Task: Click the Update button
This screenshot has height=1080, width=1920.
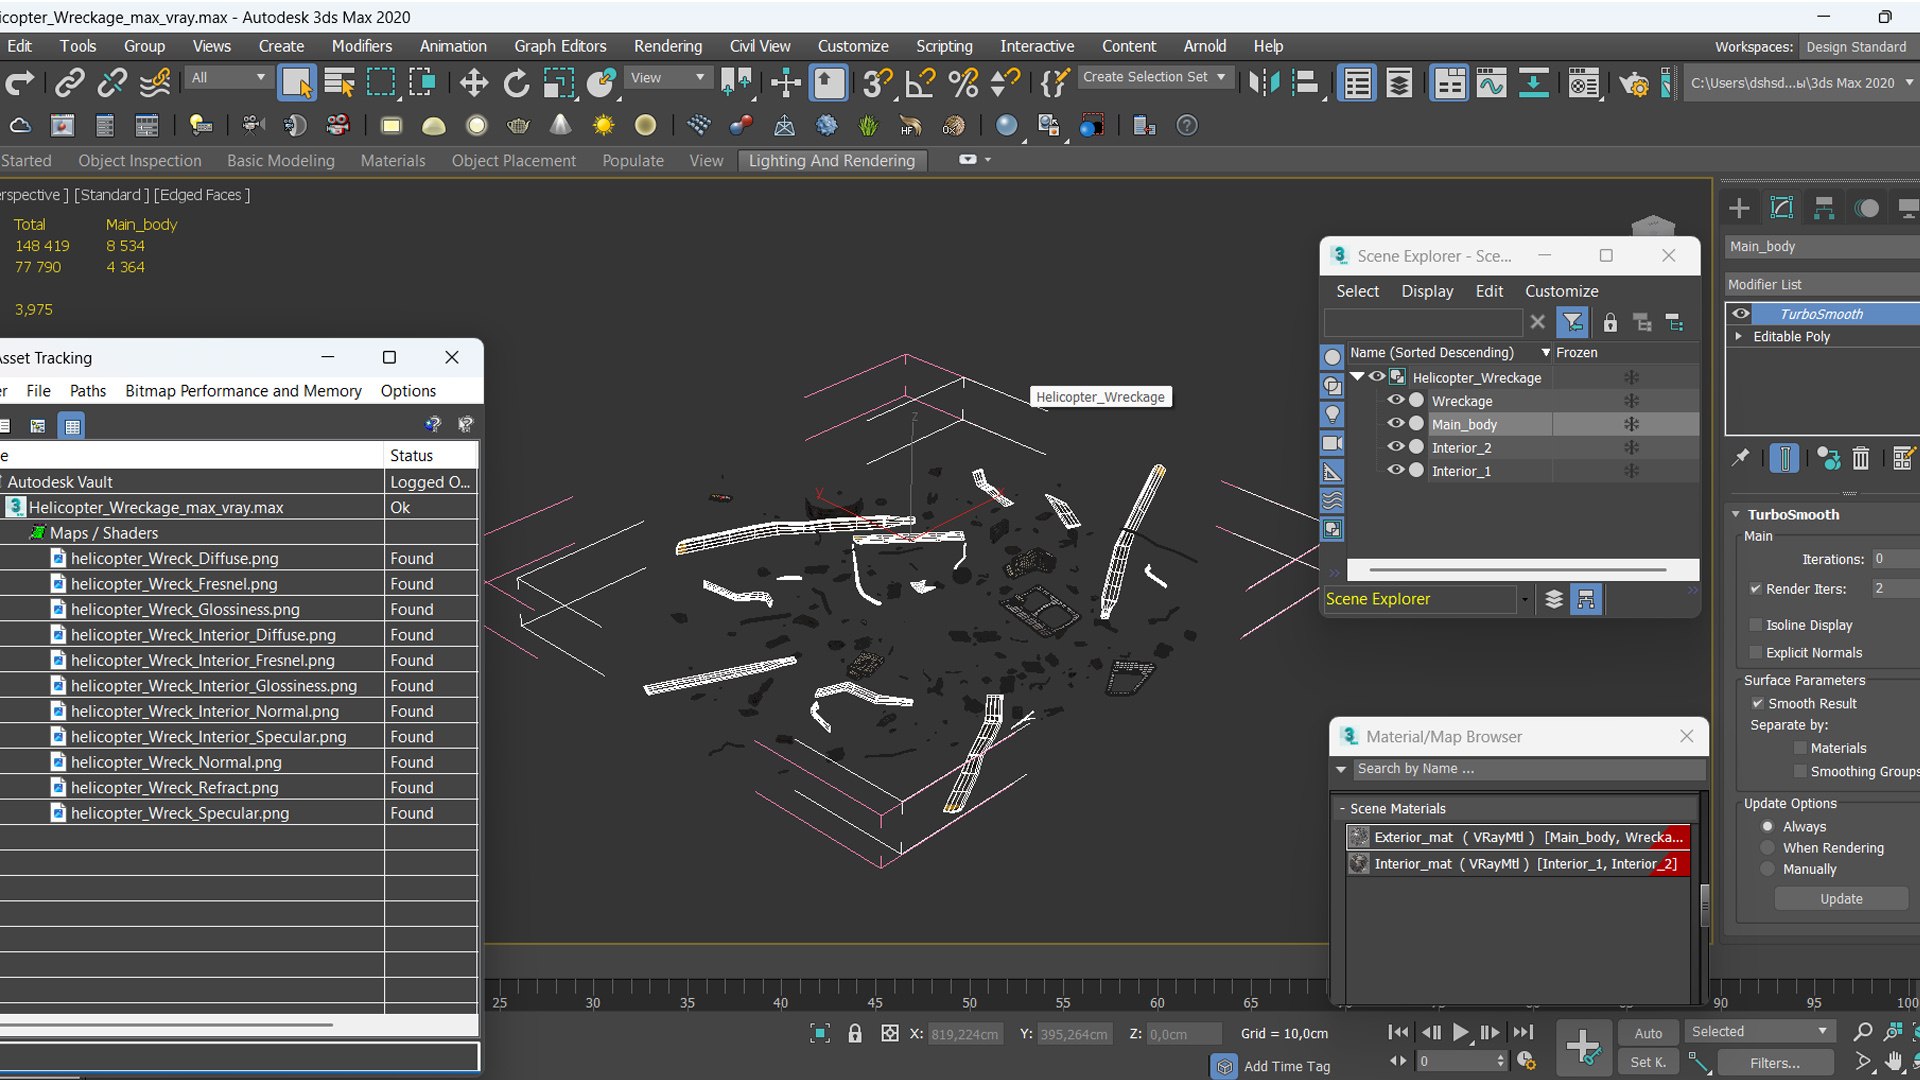Action: tap(1840, 899)
